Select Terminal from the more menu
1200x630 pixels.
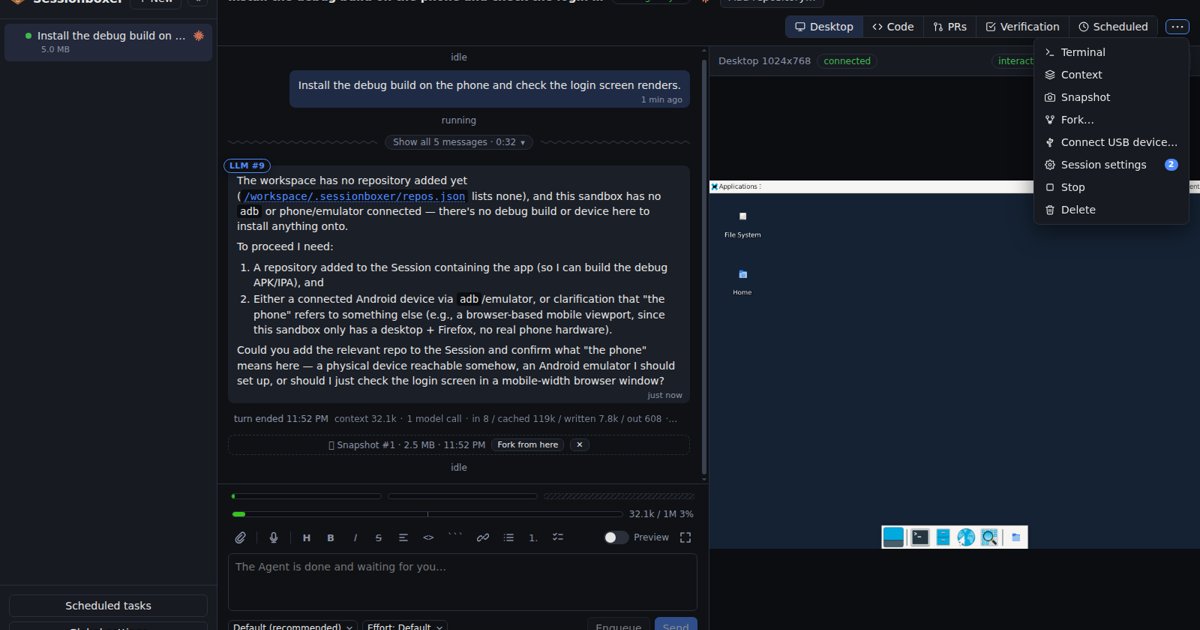pos(1111,52)
